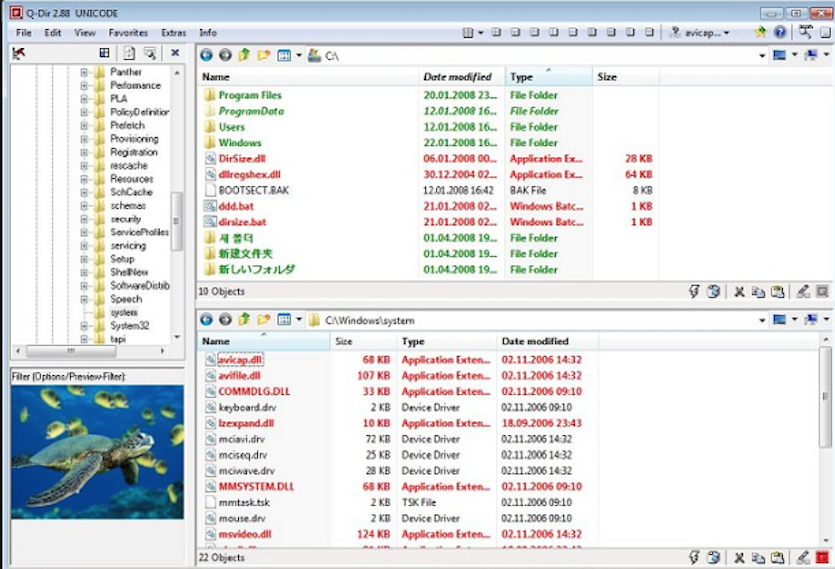
Task: Select the SoftwareDistrib folder in the tree
Action: click(x=140, y=286)
